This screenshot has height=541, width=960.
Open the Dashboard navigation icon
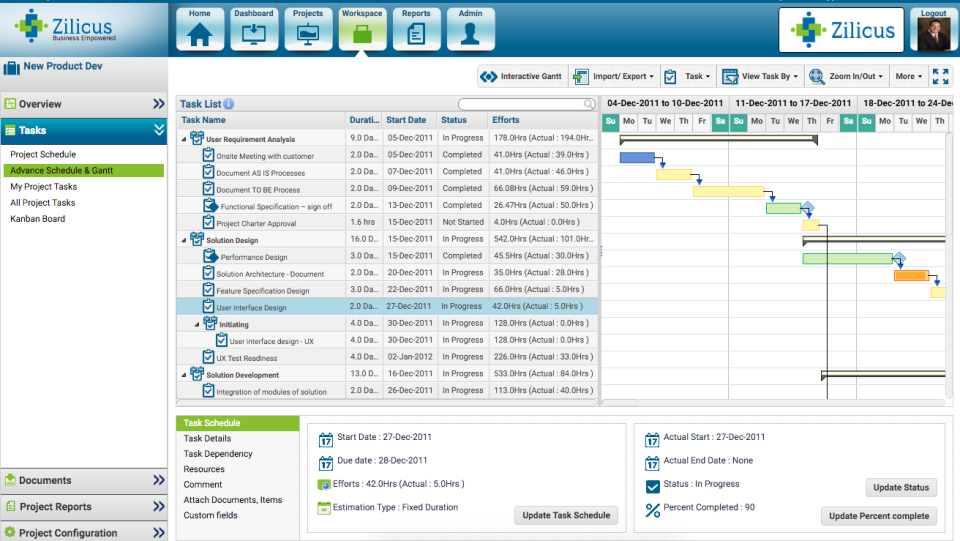[253, 29]
